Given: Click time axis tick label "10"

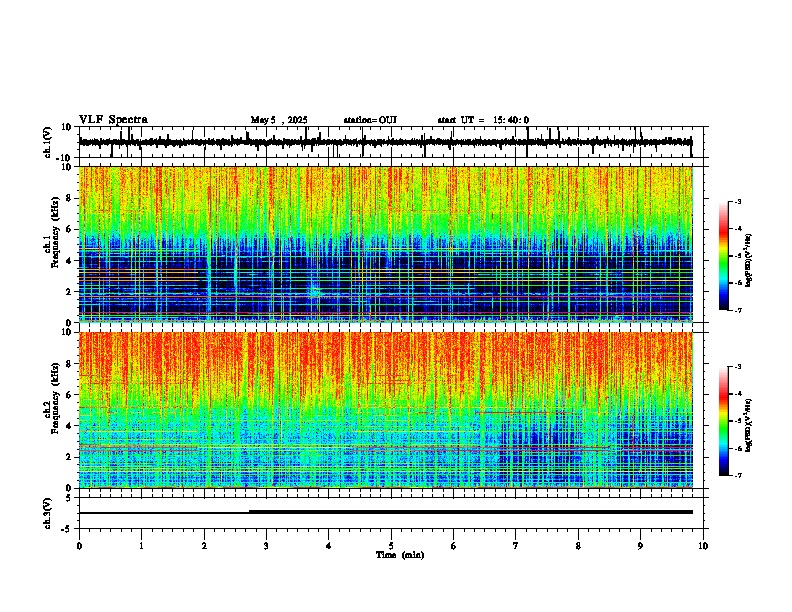Looking at the screenshot, I should 703,546.
